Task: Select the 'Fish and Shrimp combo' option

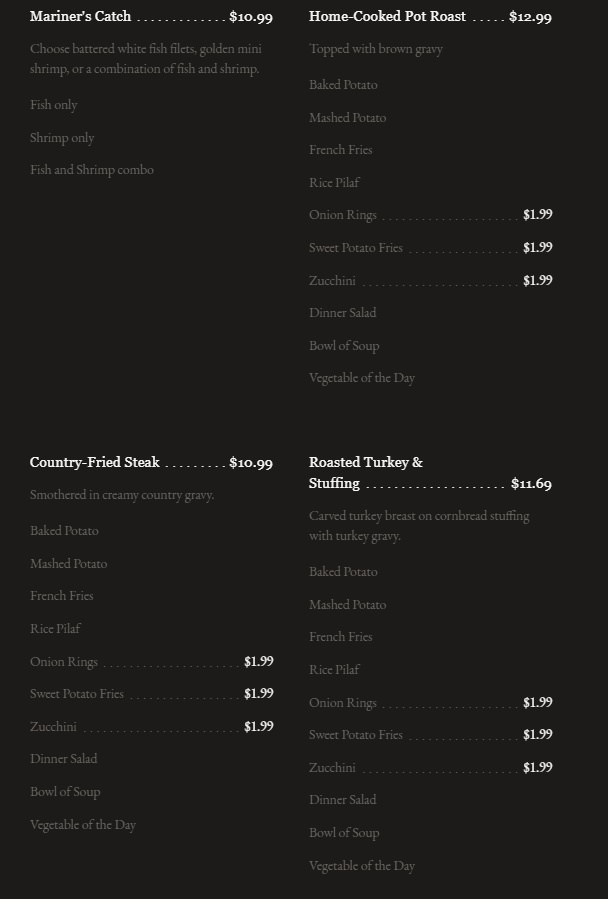Action: [92, 170]
